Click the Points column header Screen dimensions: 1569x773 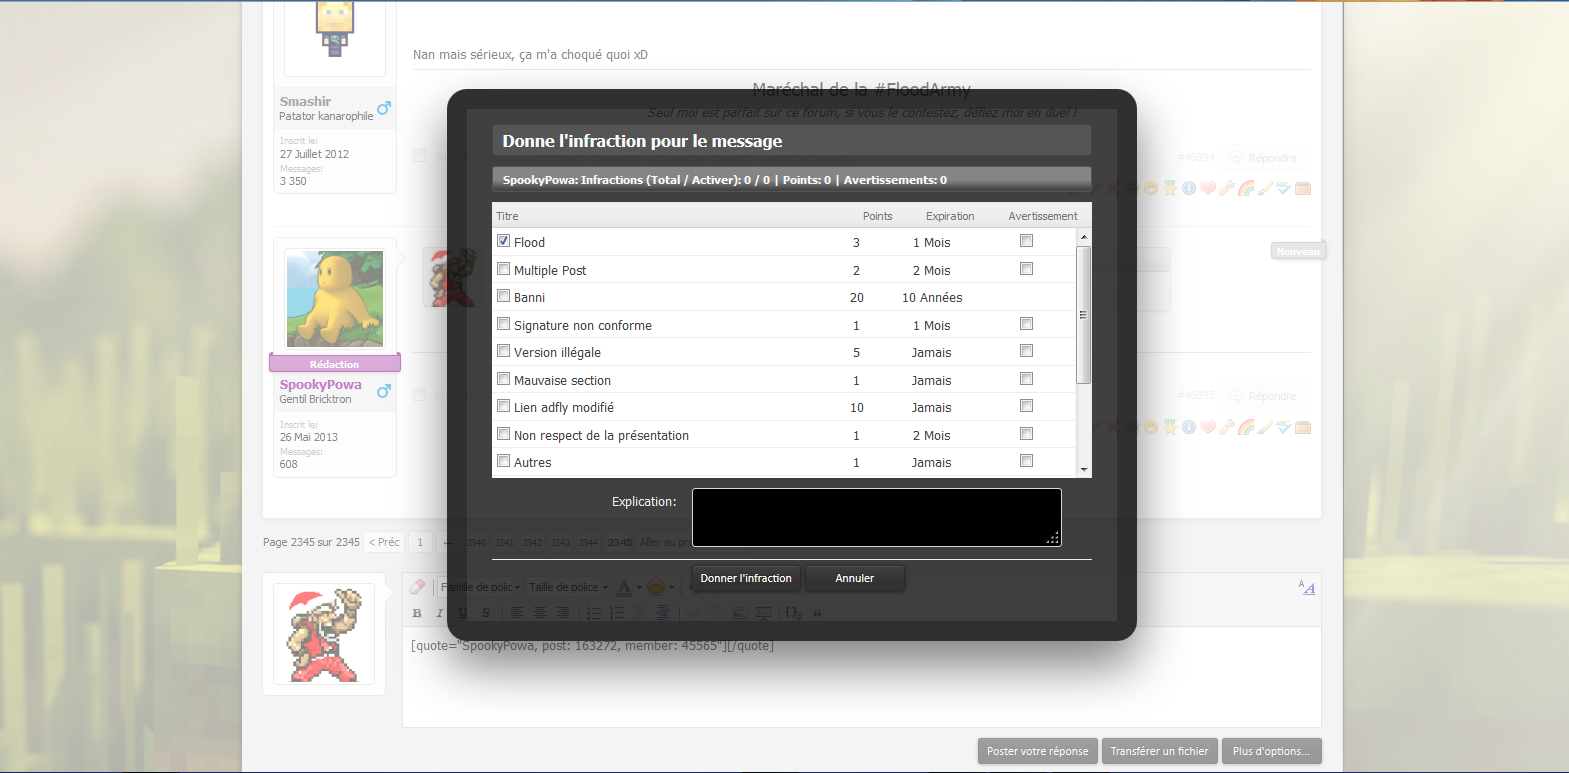(x=878, y=216)
